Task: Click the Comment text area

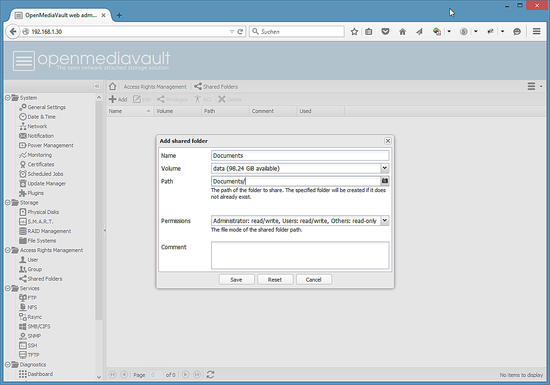Action: pyautogui.click(x=300, y=255)
